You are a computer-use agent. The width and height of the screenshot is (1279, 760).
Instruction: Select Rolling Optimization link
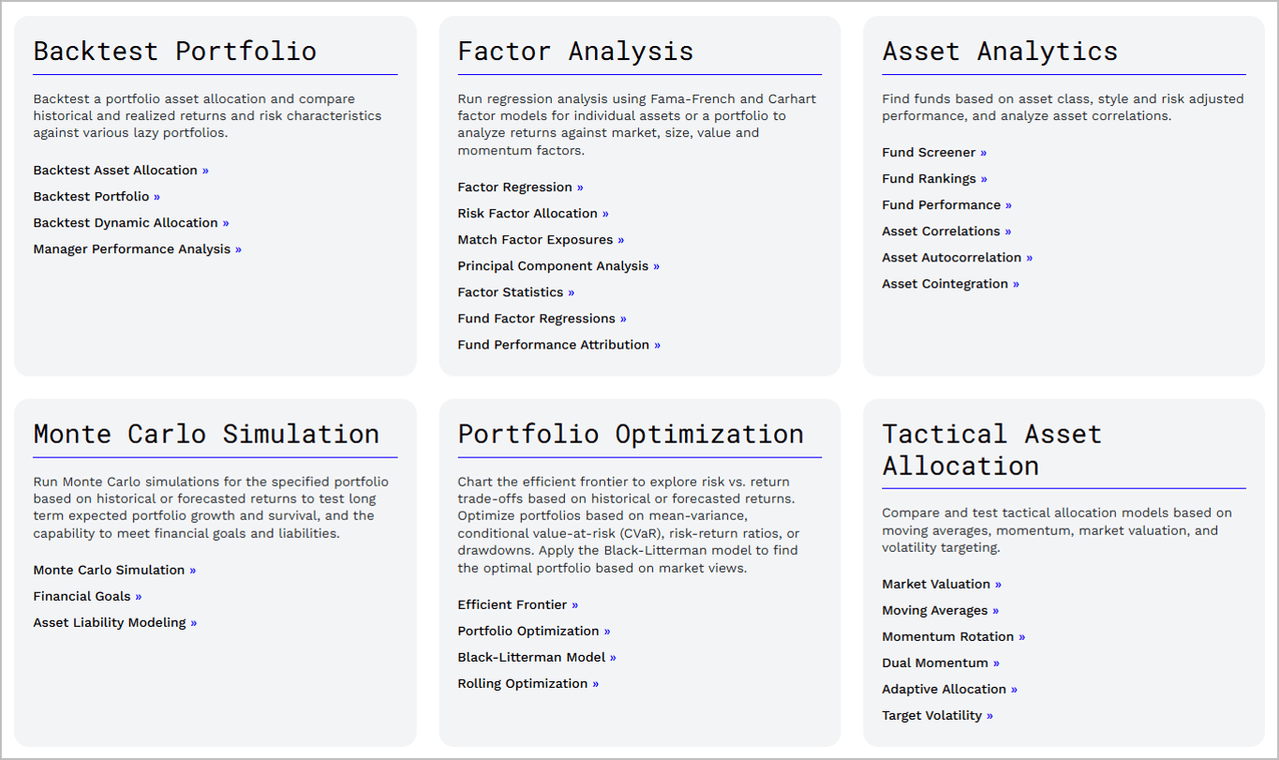(x=528, y=683)
